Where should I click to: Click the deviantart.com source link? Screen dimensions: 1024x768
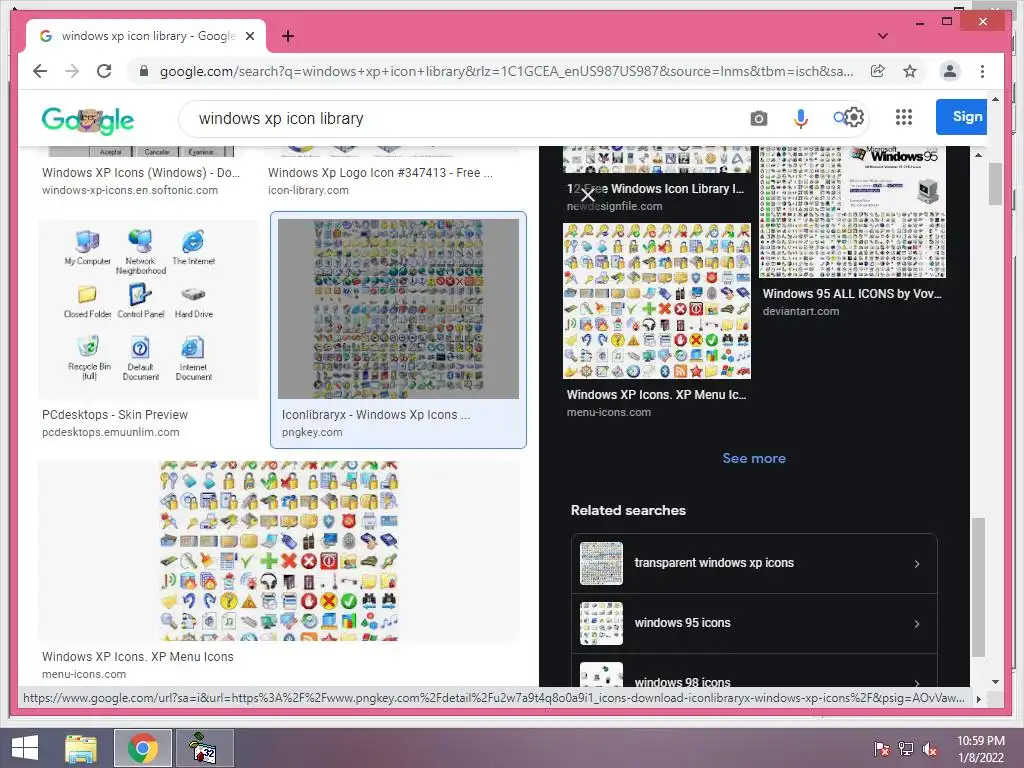(x=801, y=312)
